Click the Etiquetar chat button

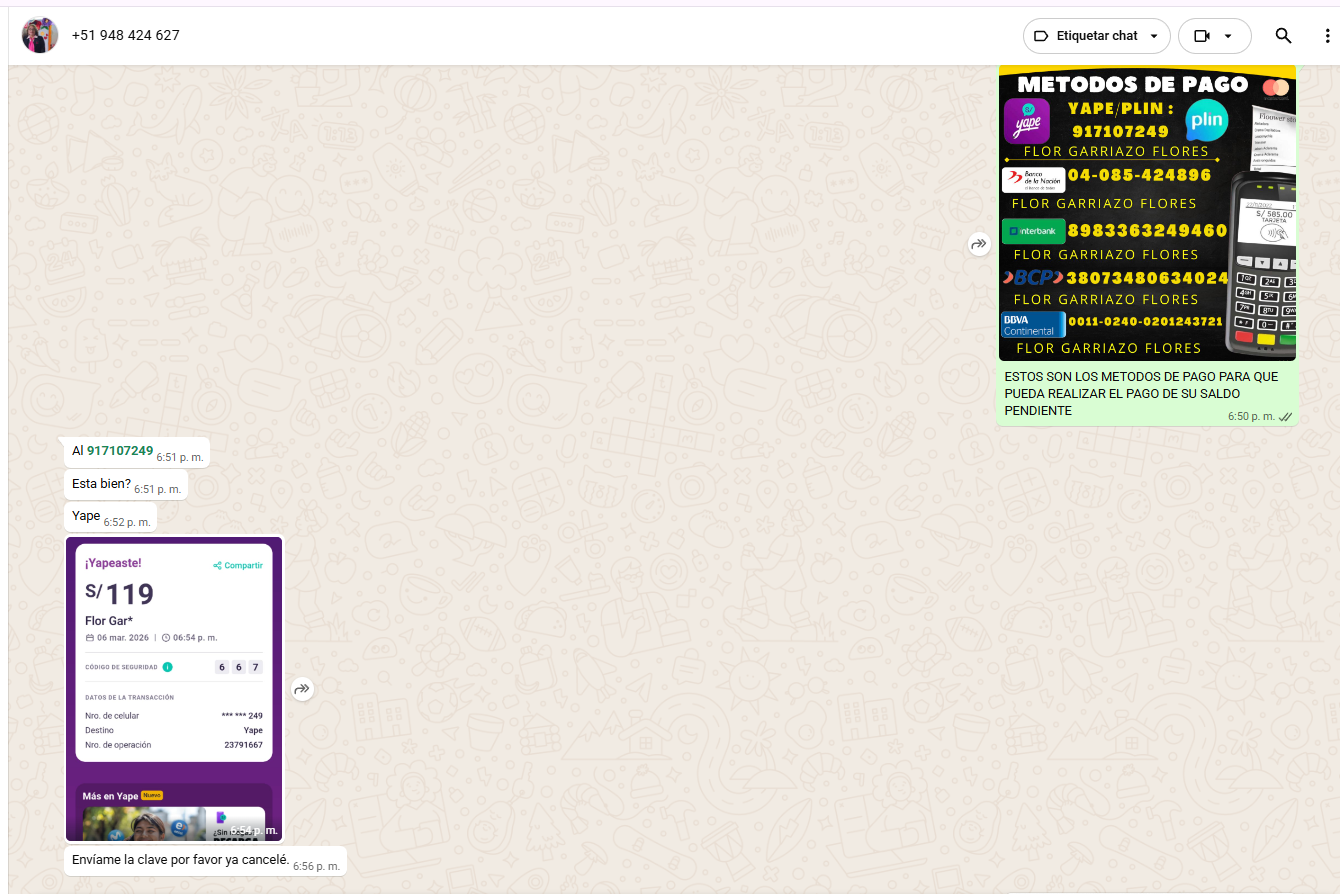[1096, 36]
